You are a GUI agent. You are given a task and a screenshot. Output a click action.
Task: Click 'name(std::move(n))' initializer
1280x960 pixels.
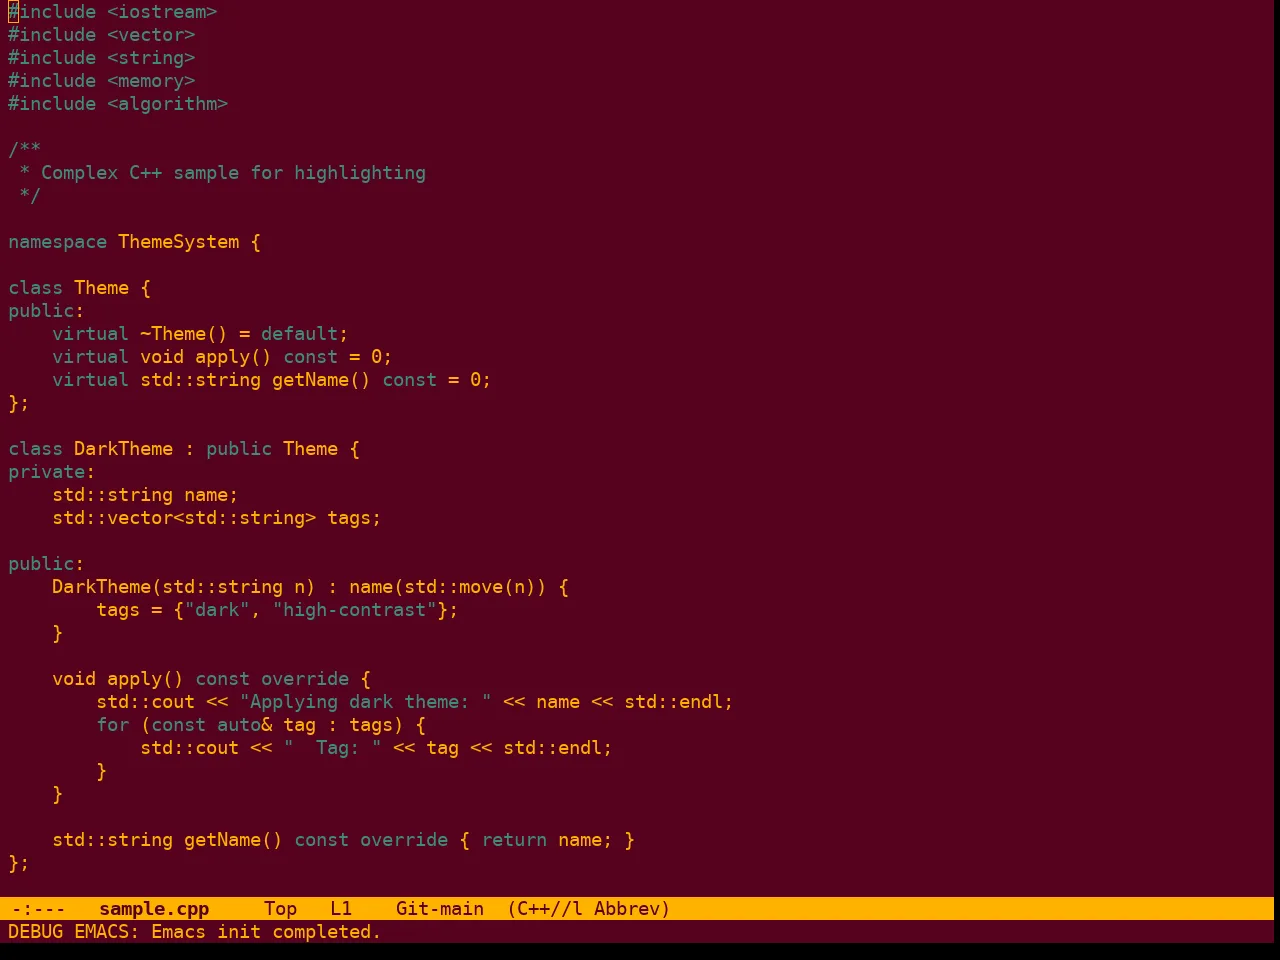(x=448, y=587)
